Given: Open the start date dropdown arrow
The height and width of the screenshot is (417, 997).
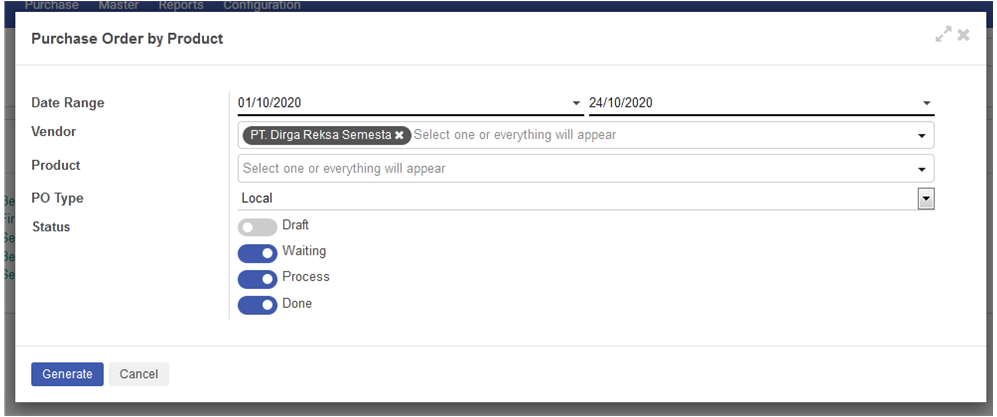Looking at the screenshot, I should [x=576, y=103].
